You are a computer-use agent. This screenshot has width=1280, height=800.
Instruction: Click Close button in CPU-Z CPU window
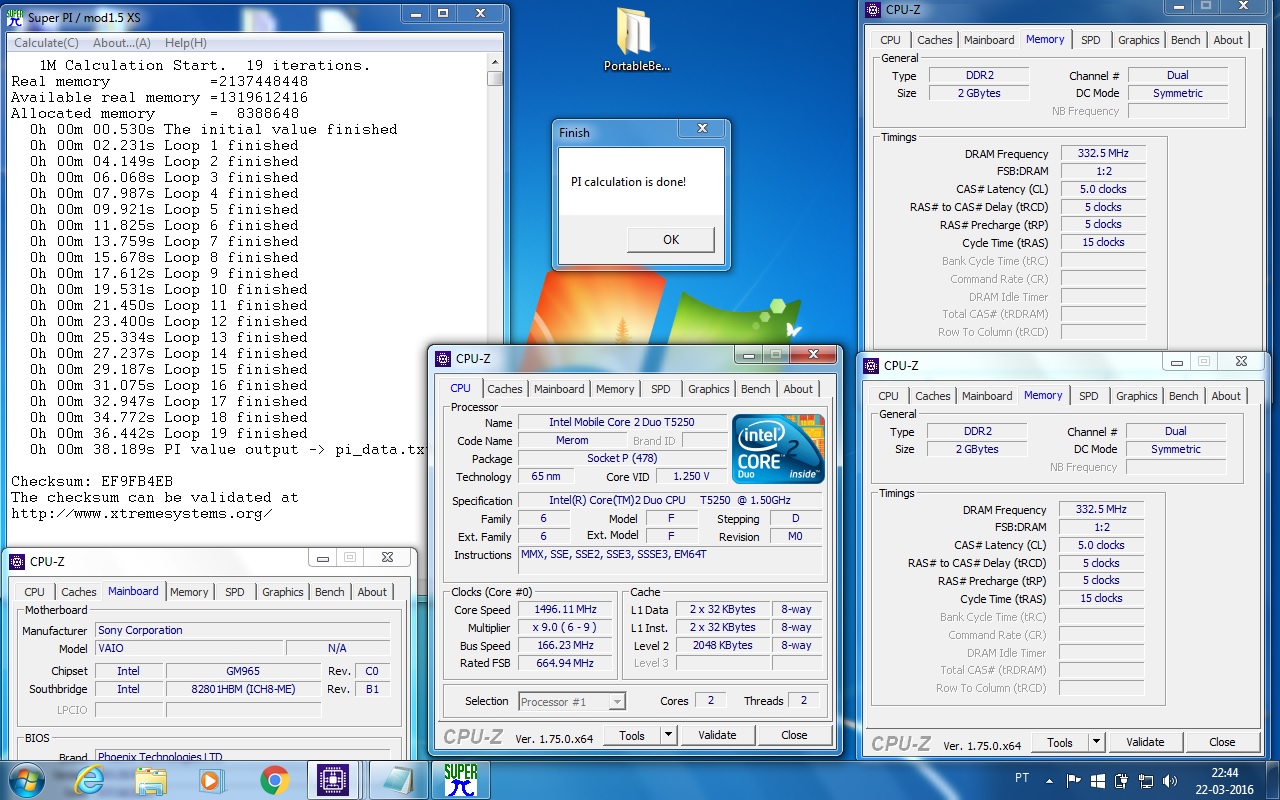794,735
